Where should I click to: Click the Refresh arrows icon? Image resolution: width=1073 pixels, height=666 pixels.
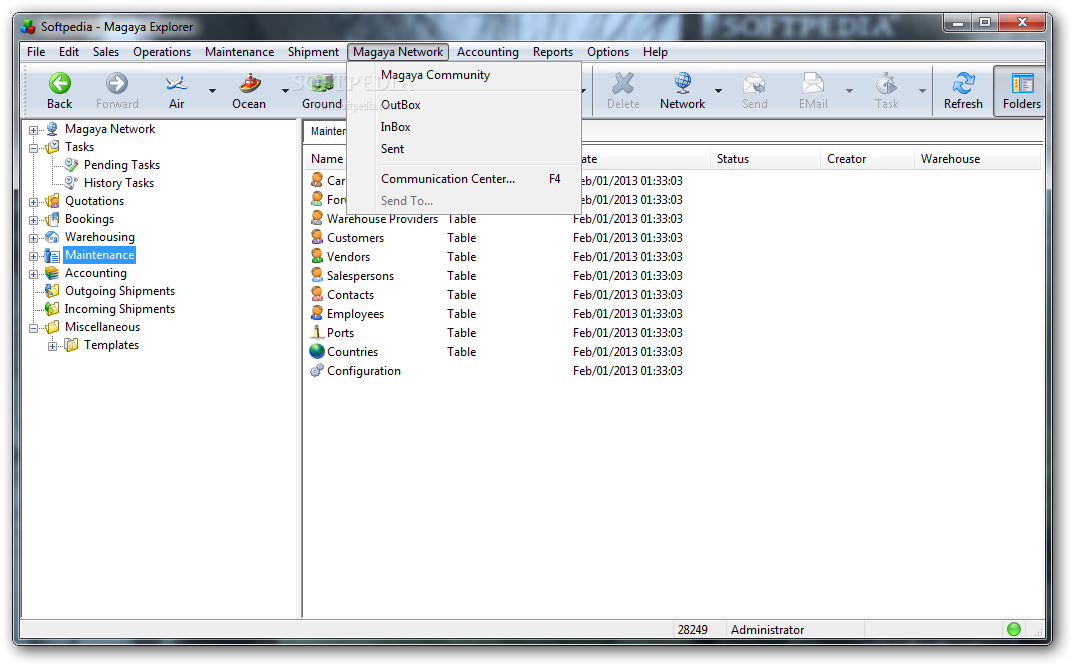coord(964,84)
